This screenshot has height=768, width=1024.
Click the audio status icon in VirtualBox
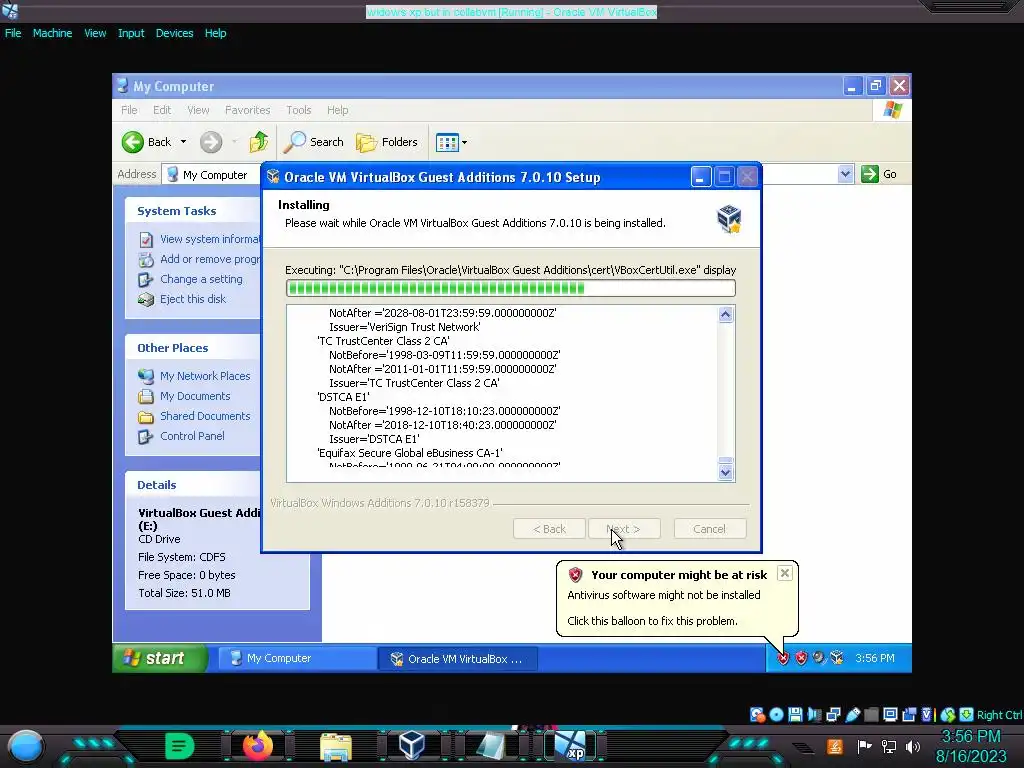coord(814,714)
